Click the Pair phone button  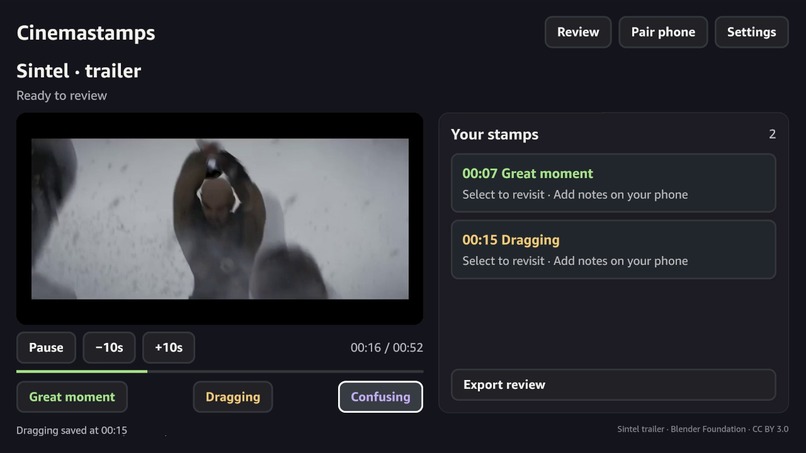pyautogui.click(x=663, y=32)
